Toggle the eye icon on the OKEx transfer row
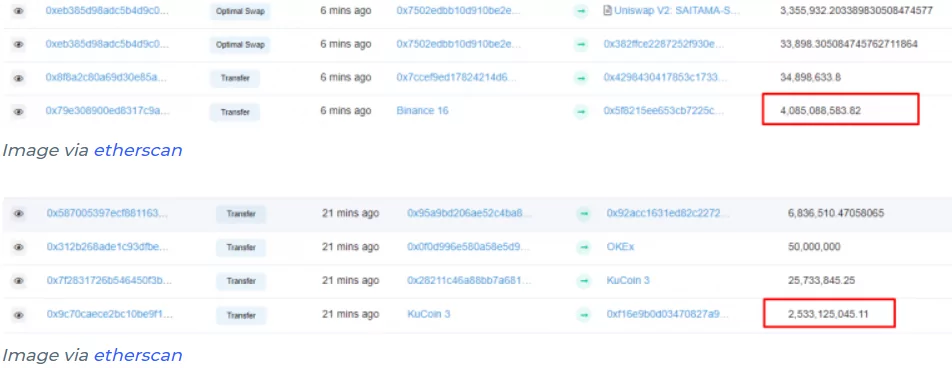 [19, 247]
